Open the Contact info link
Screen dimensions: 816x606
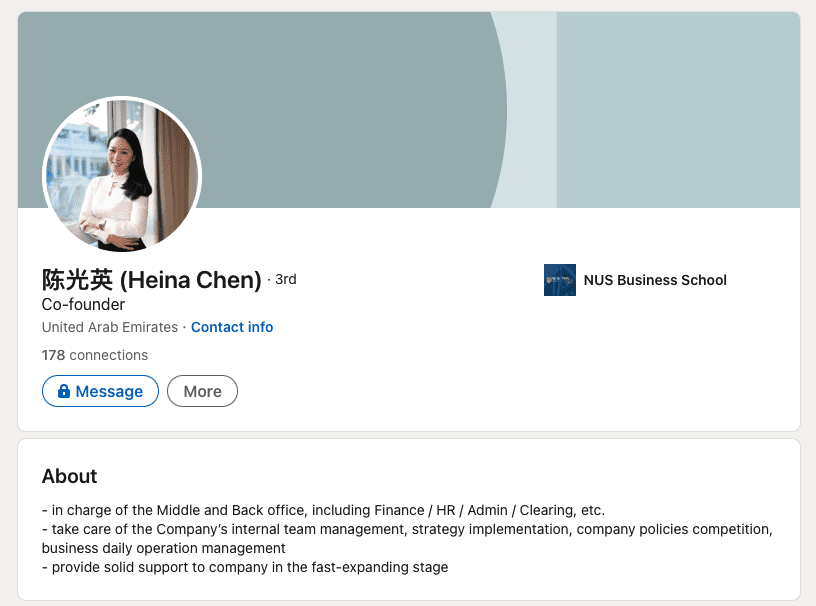[232, 327]
